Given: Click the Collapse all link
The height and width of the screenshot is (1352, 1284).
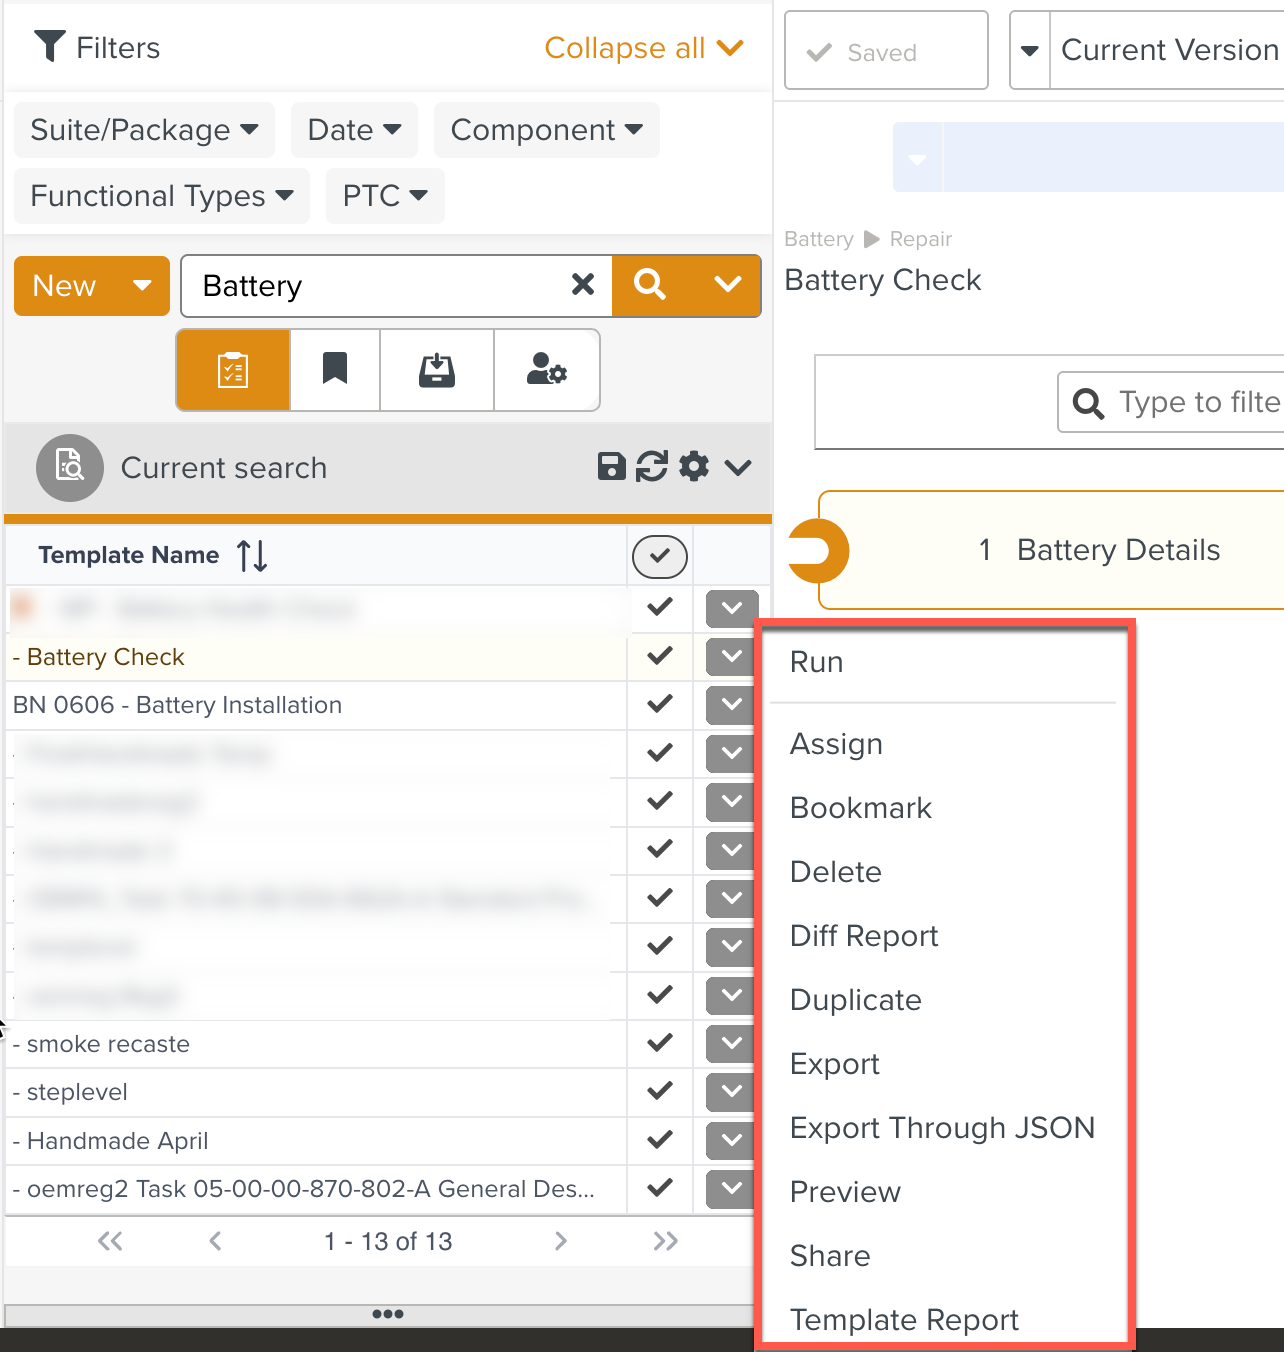Looking at the screenshot, I should (643, 48).
